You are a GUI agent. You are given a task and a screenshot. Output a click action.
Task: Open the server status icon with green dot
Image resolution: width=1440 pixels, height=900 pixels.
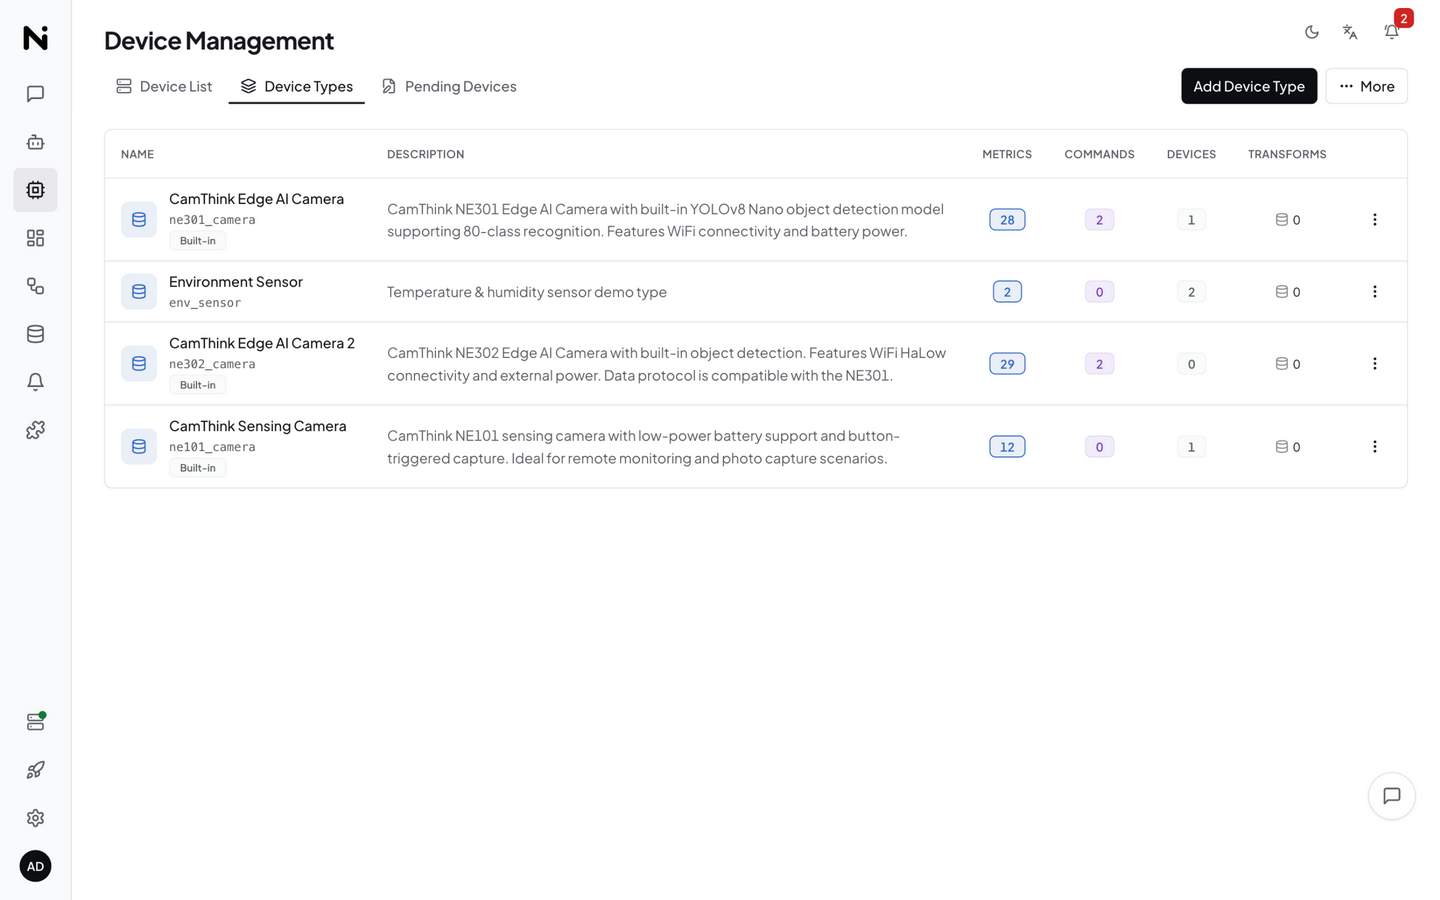[x=35, y=722]
